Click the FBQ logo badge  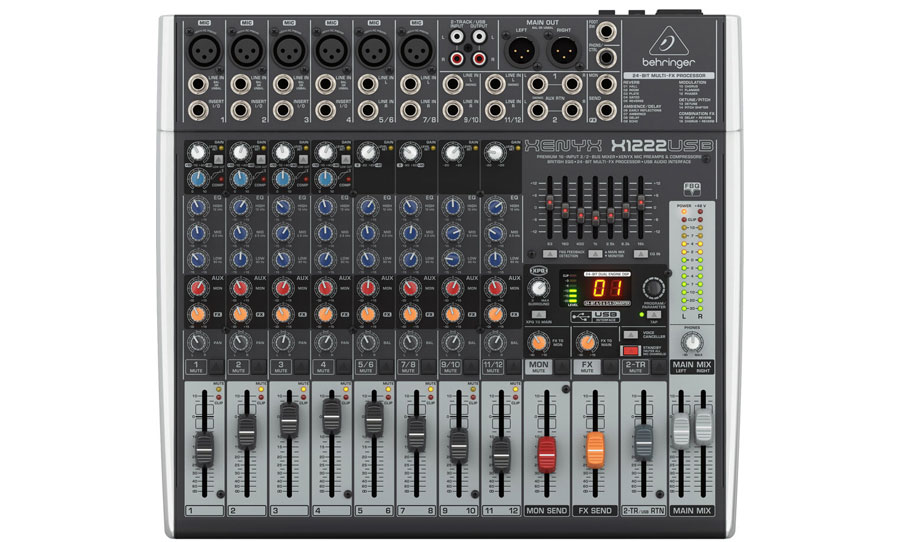692,188
